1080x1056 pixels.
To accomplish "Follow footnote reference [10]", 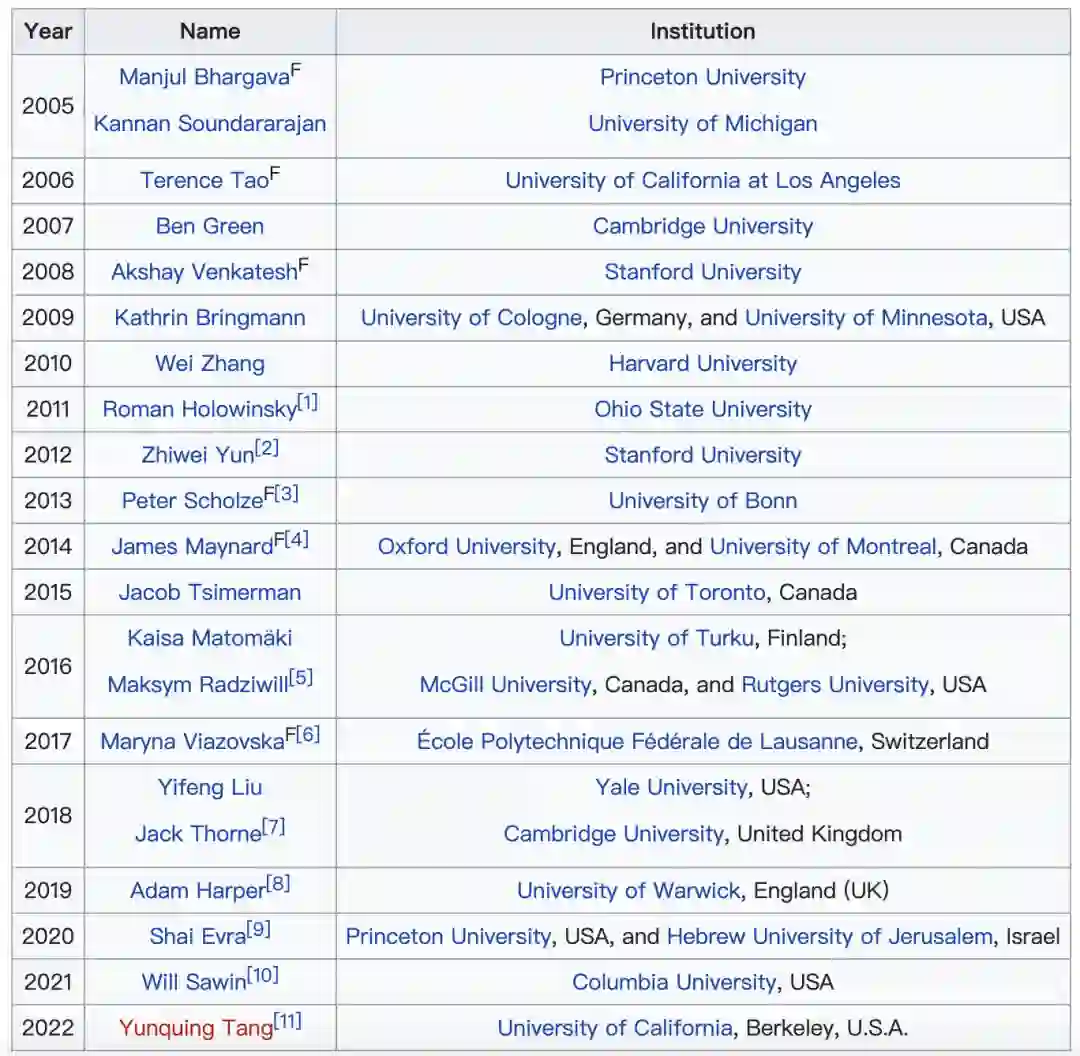I will 262,975.
